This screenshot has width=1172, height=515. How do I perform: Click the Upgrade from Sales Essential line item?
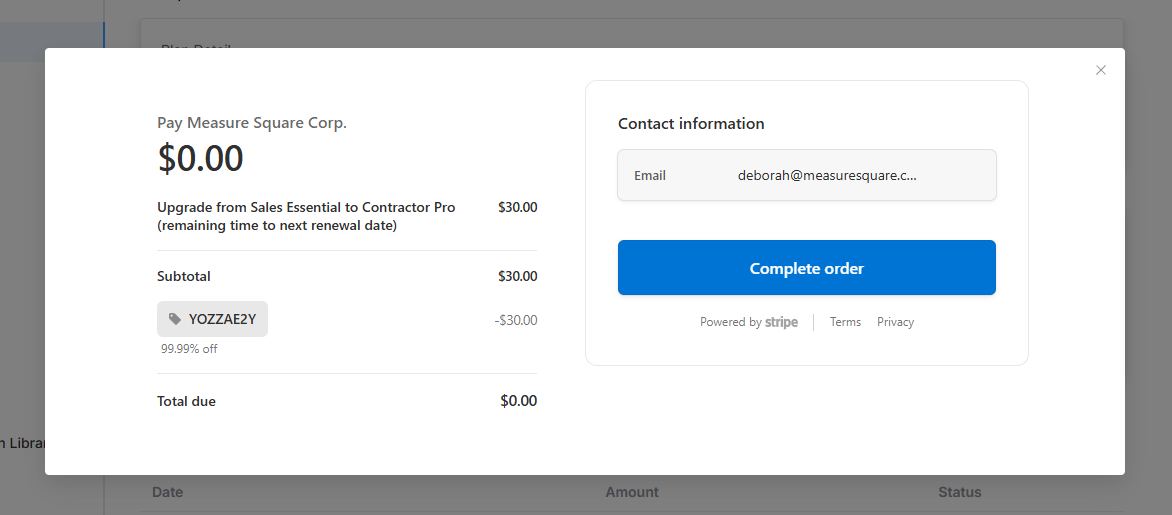[x=306, y=216]
